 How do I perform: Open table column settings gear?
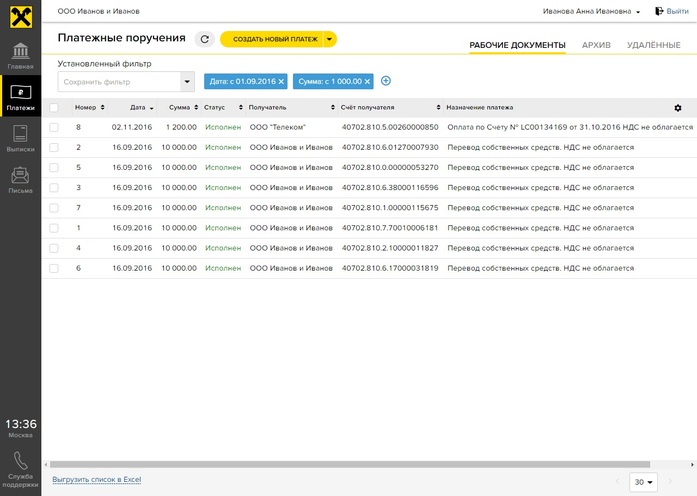(x=678, y=107)
